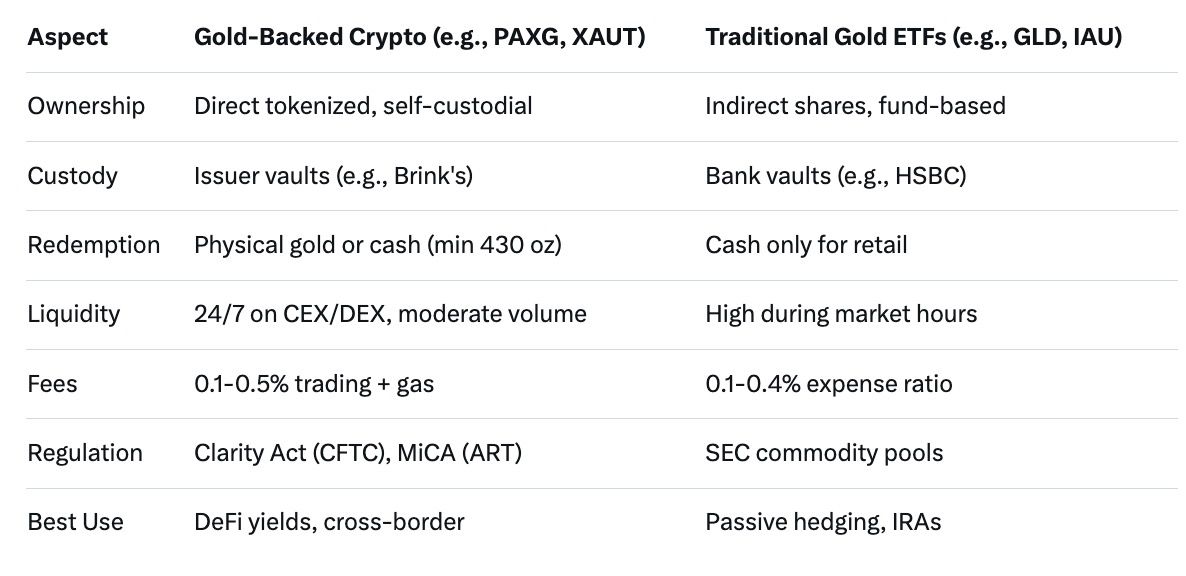Click the '0.1-0.4% expense ratio' cell
This screenshot has width=1186, height=576.
tap(829, 383)
